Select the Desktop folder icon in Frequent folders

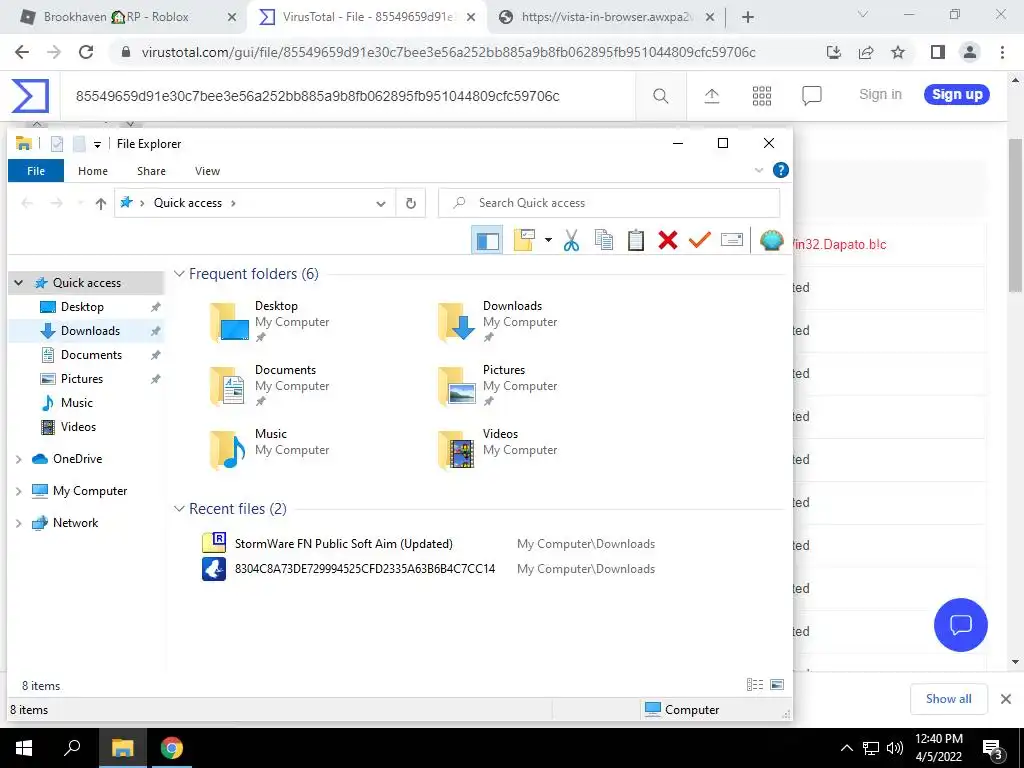click(x=229, y=322)
